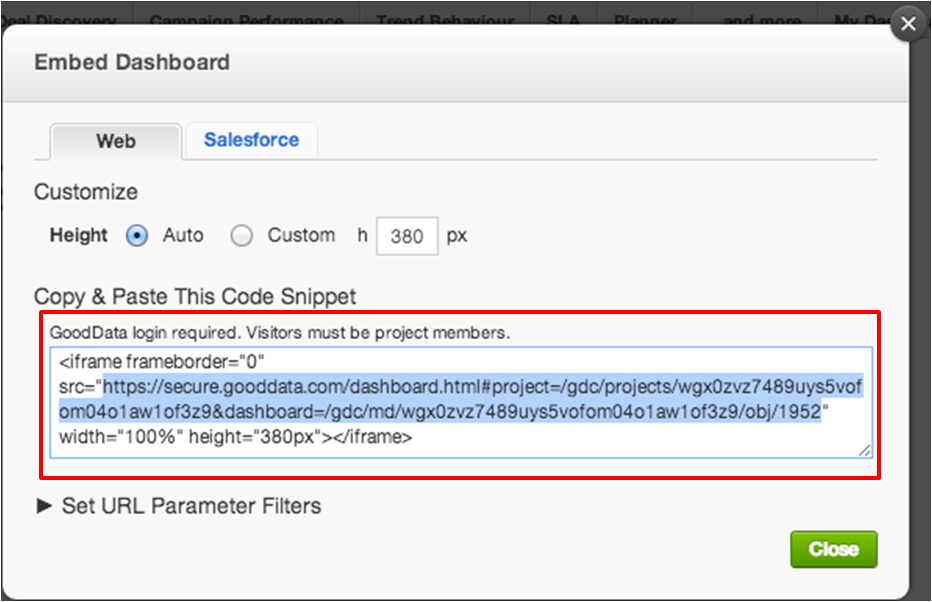Click the Auto label next to Height
Image resolution: width=932 pixels, height=602 pixels.
tap(183, 235)
